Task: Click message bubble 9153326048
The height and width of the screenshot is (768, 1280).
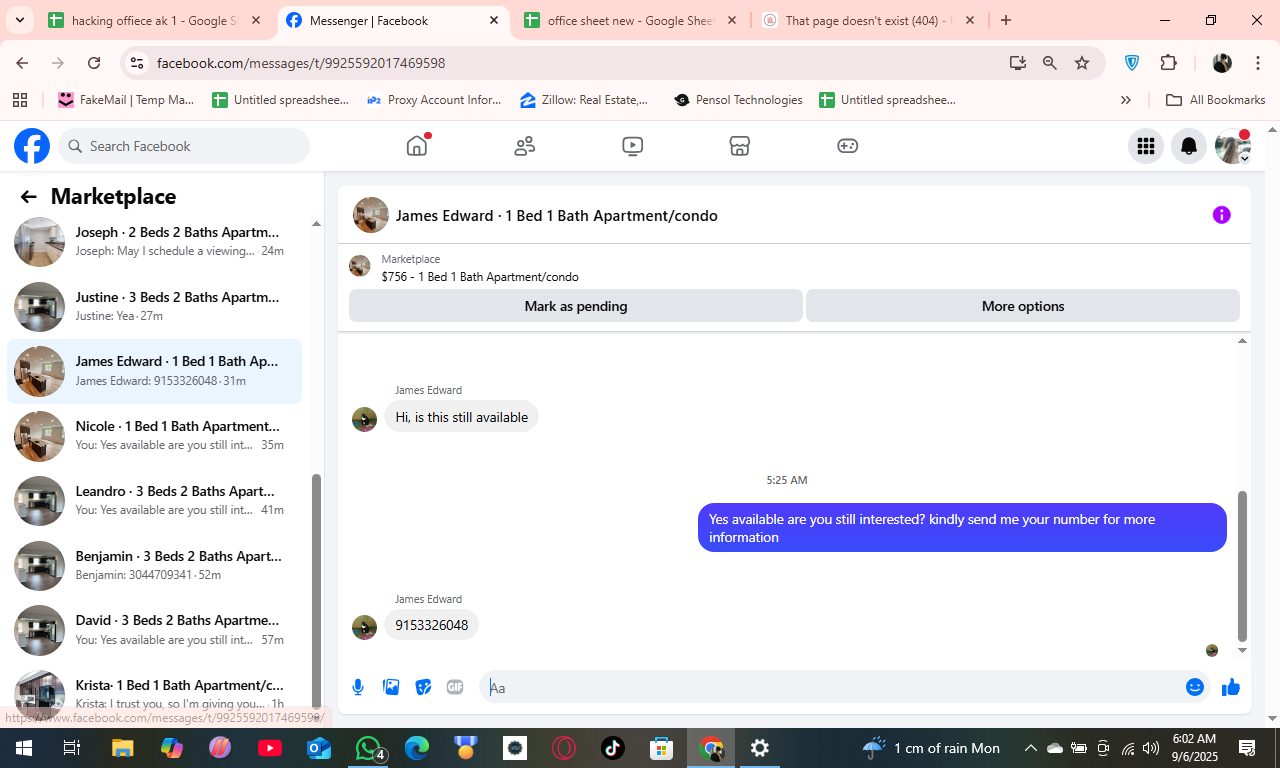Action: pyautogui.click(x=431, y=625)
